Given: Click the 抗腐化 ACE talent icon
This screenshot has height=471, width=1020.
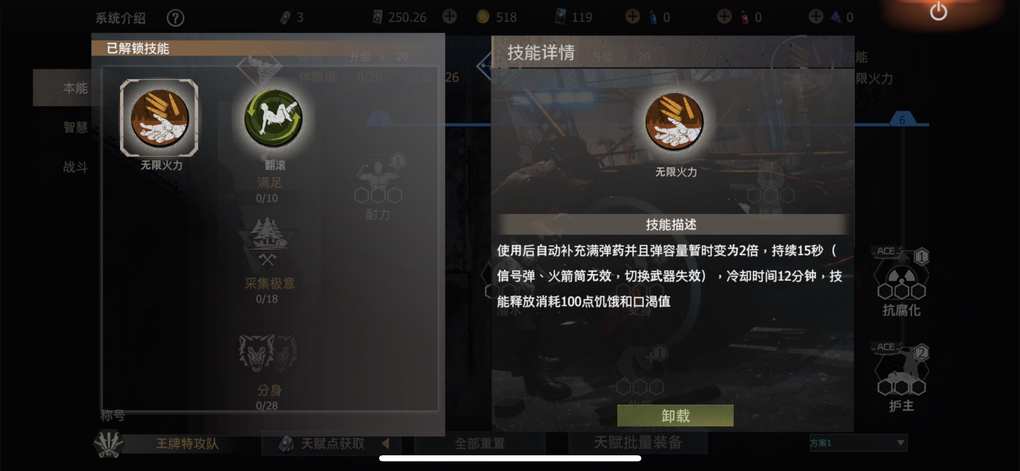Looking at the screenshot, I should pos(901,275).
